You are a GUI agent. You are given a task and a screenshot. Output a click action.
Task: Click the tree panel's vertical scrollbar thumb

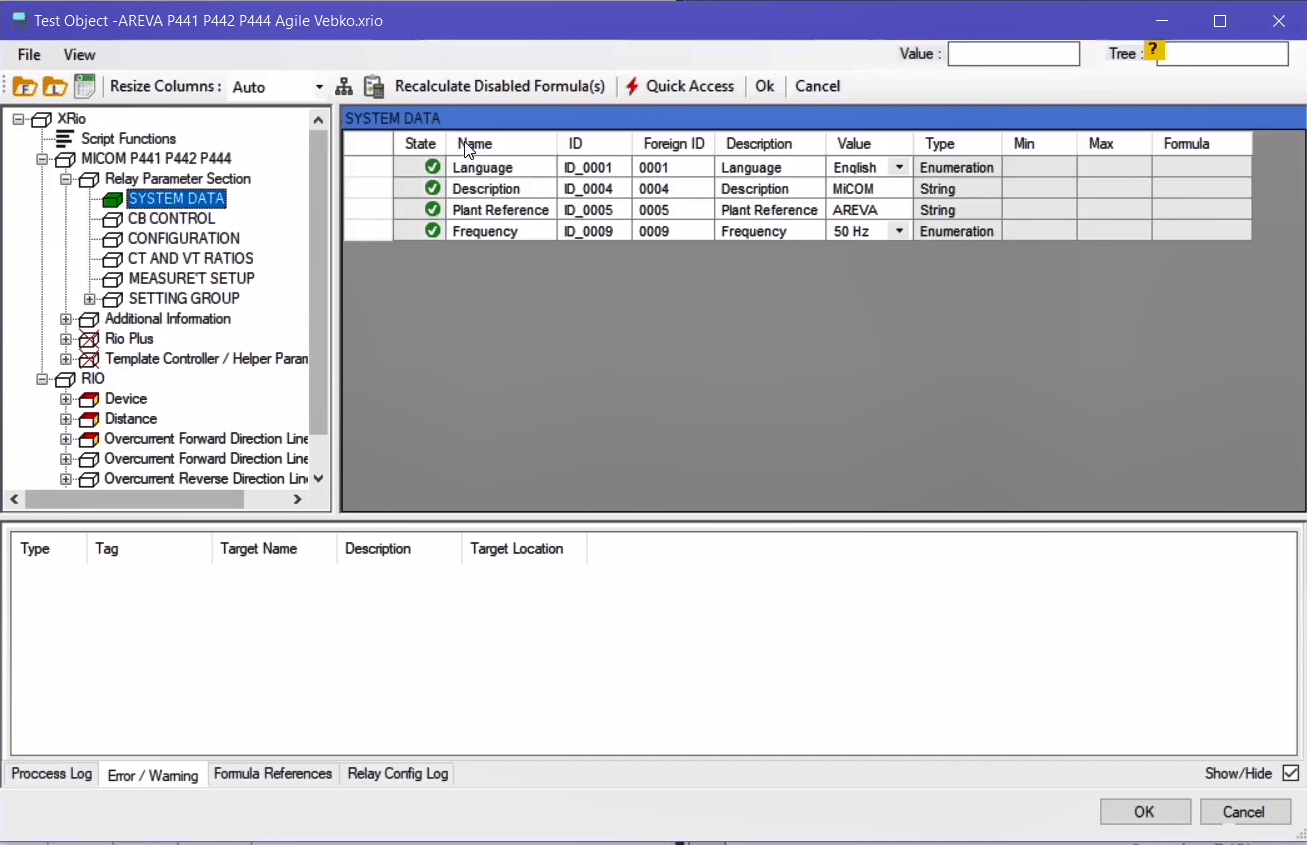point(319,282)
